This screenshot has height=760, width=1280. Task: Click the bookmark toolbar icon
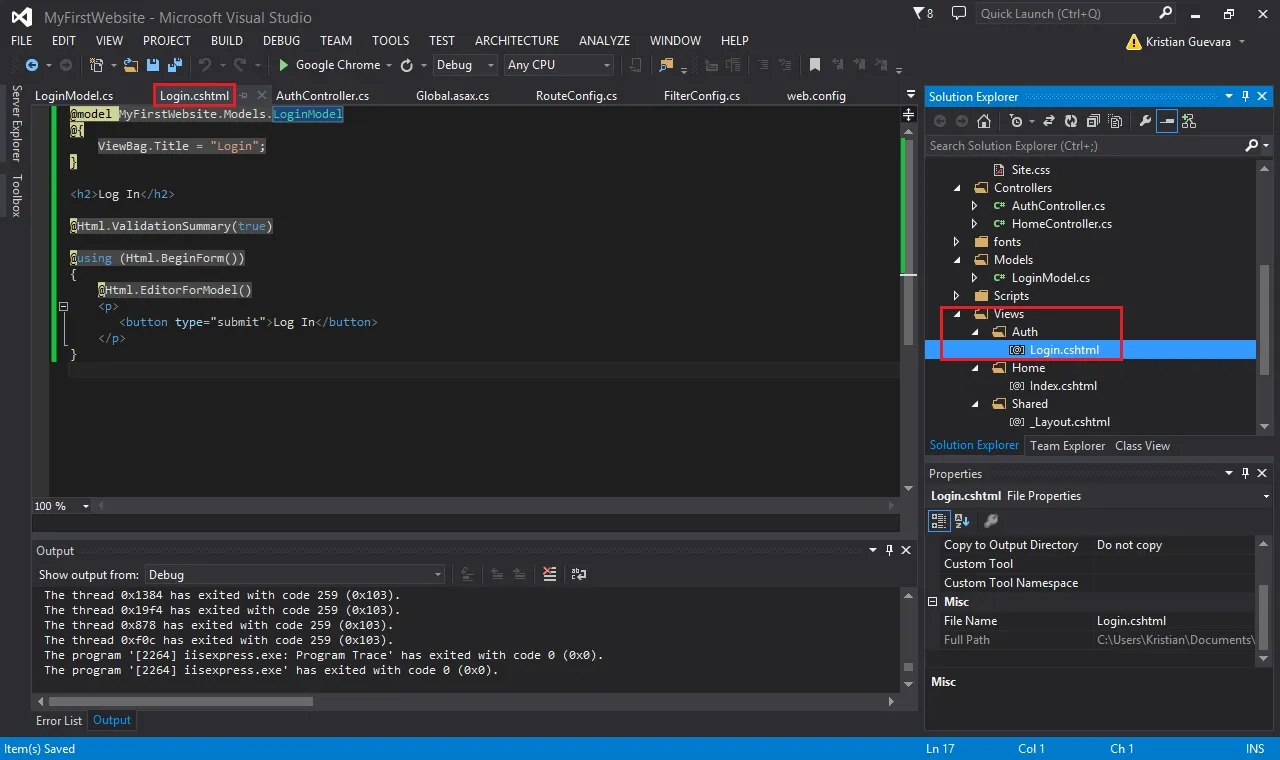[815, 65]
